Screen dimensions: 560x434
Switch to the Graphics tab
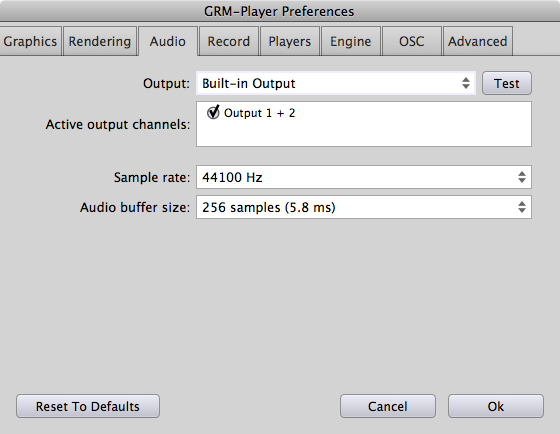click(30, 41)
